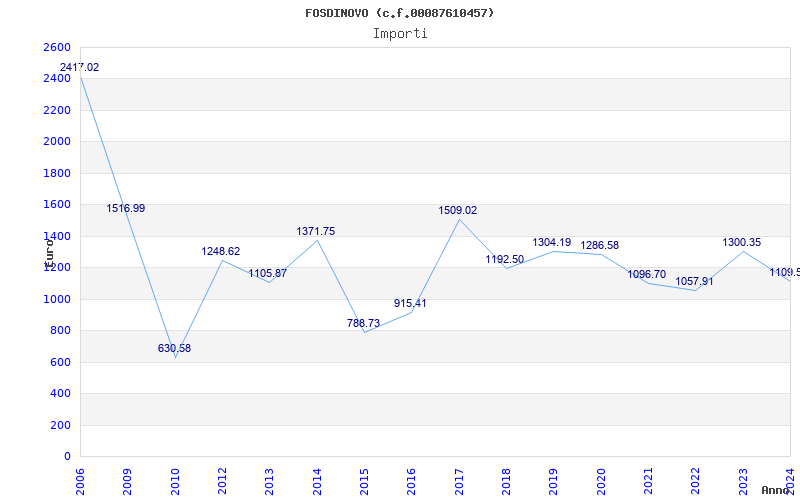This screenshot has width=800, height=500.
Task: Click the 788.73 data label
Action: pyautogui.click(x=363, y=323)
